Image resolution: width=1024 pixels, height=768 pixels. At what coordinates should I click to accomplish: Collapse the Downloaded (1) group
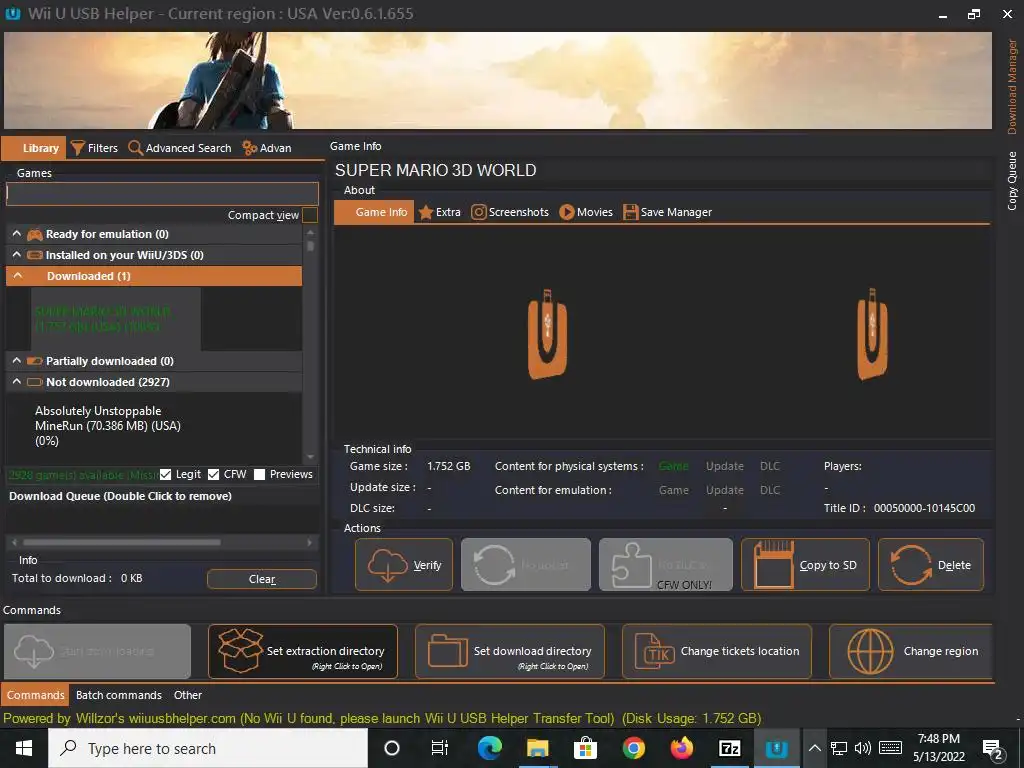[x=18, y=276]
